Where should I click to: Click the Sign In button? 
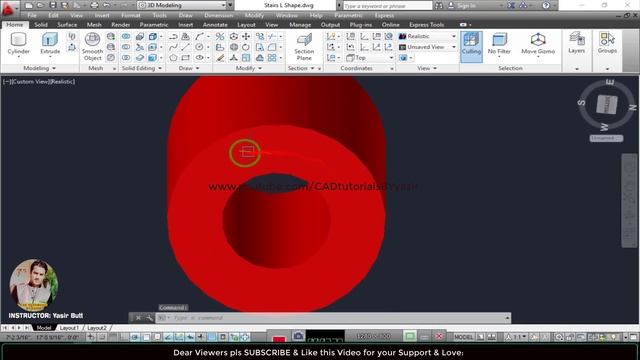(462, 5)
